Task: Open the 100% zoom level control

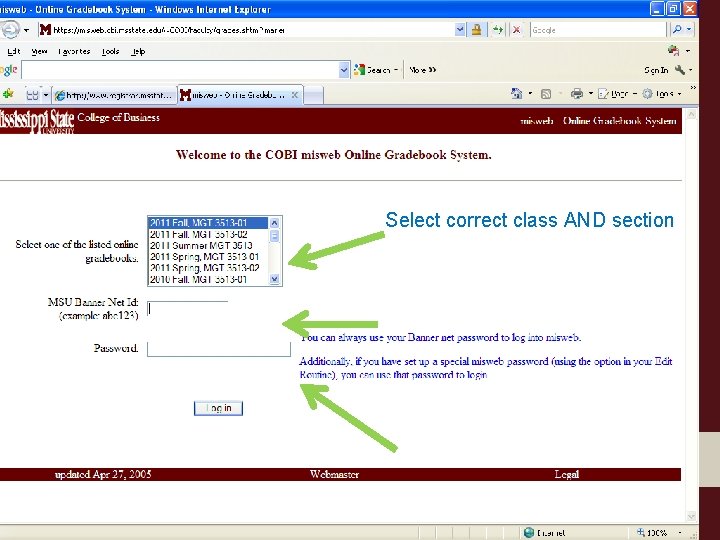Action: point(658,533)
